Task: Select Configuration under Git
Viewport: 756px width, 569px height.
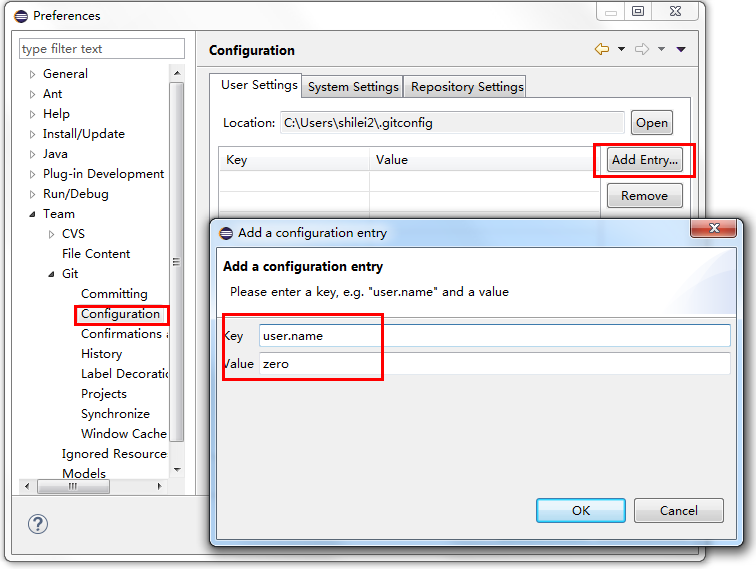Action: tap(121, 314)
